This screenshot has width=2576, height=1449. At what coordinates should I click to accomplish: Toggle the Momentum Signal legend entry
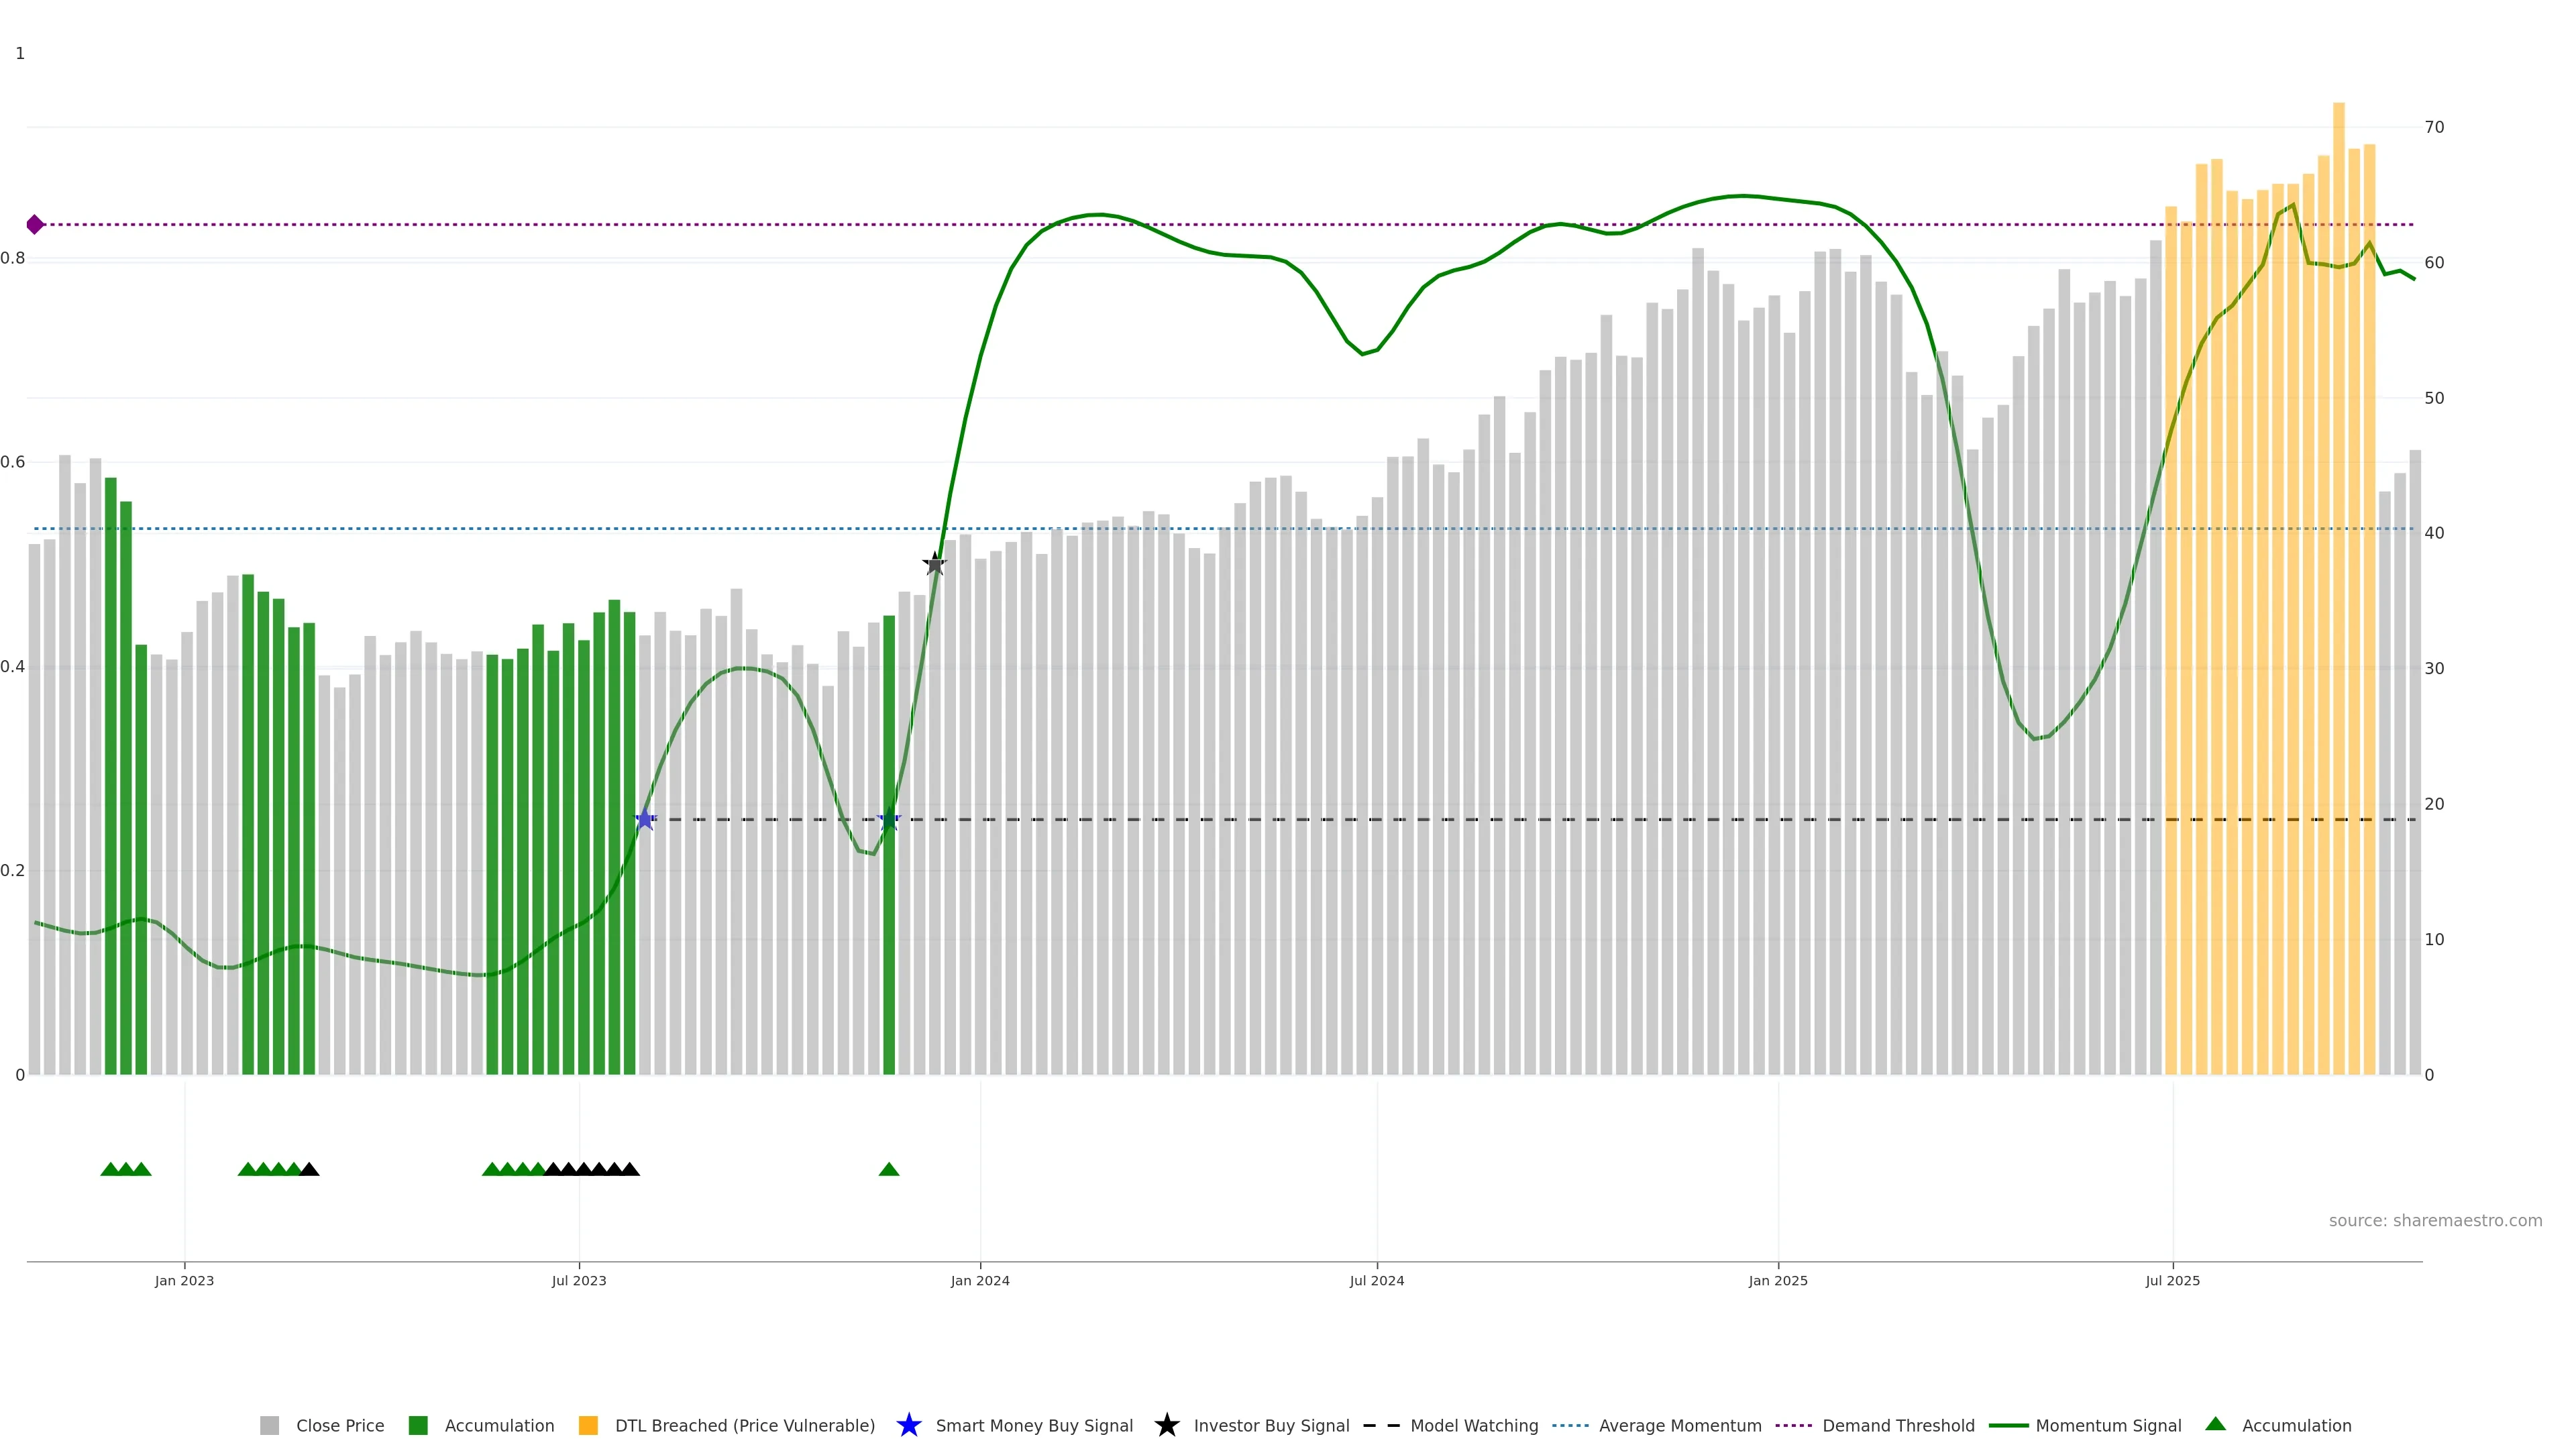(x=2107, y=1426)
